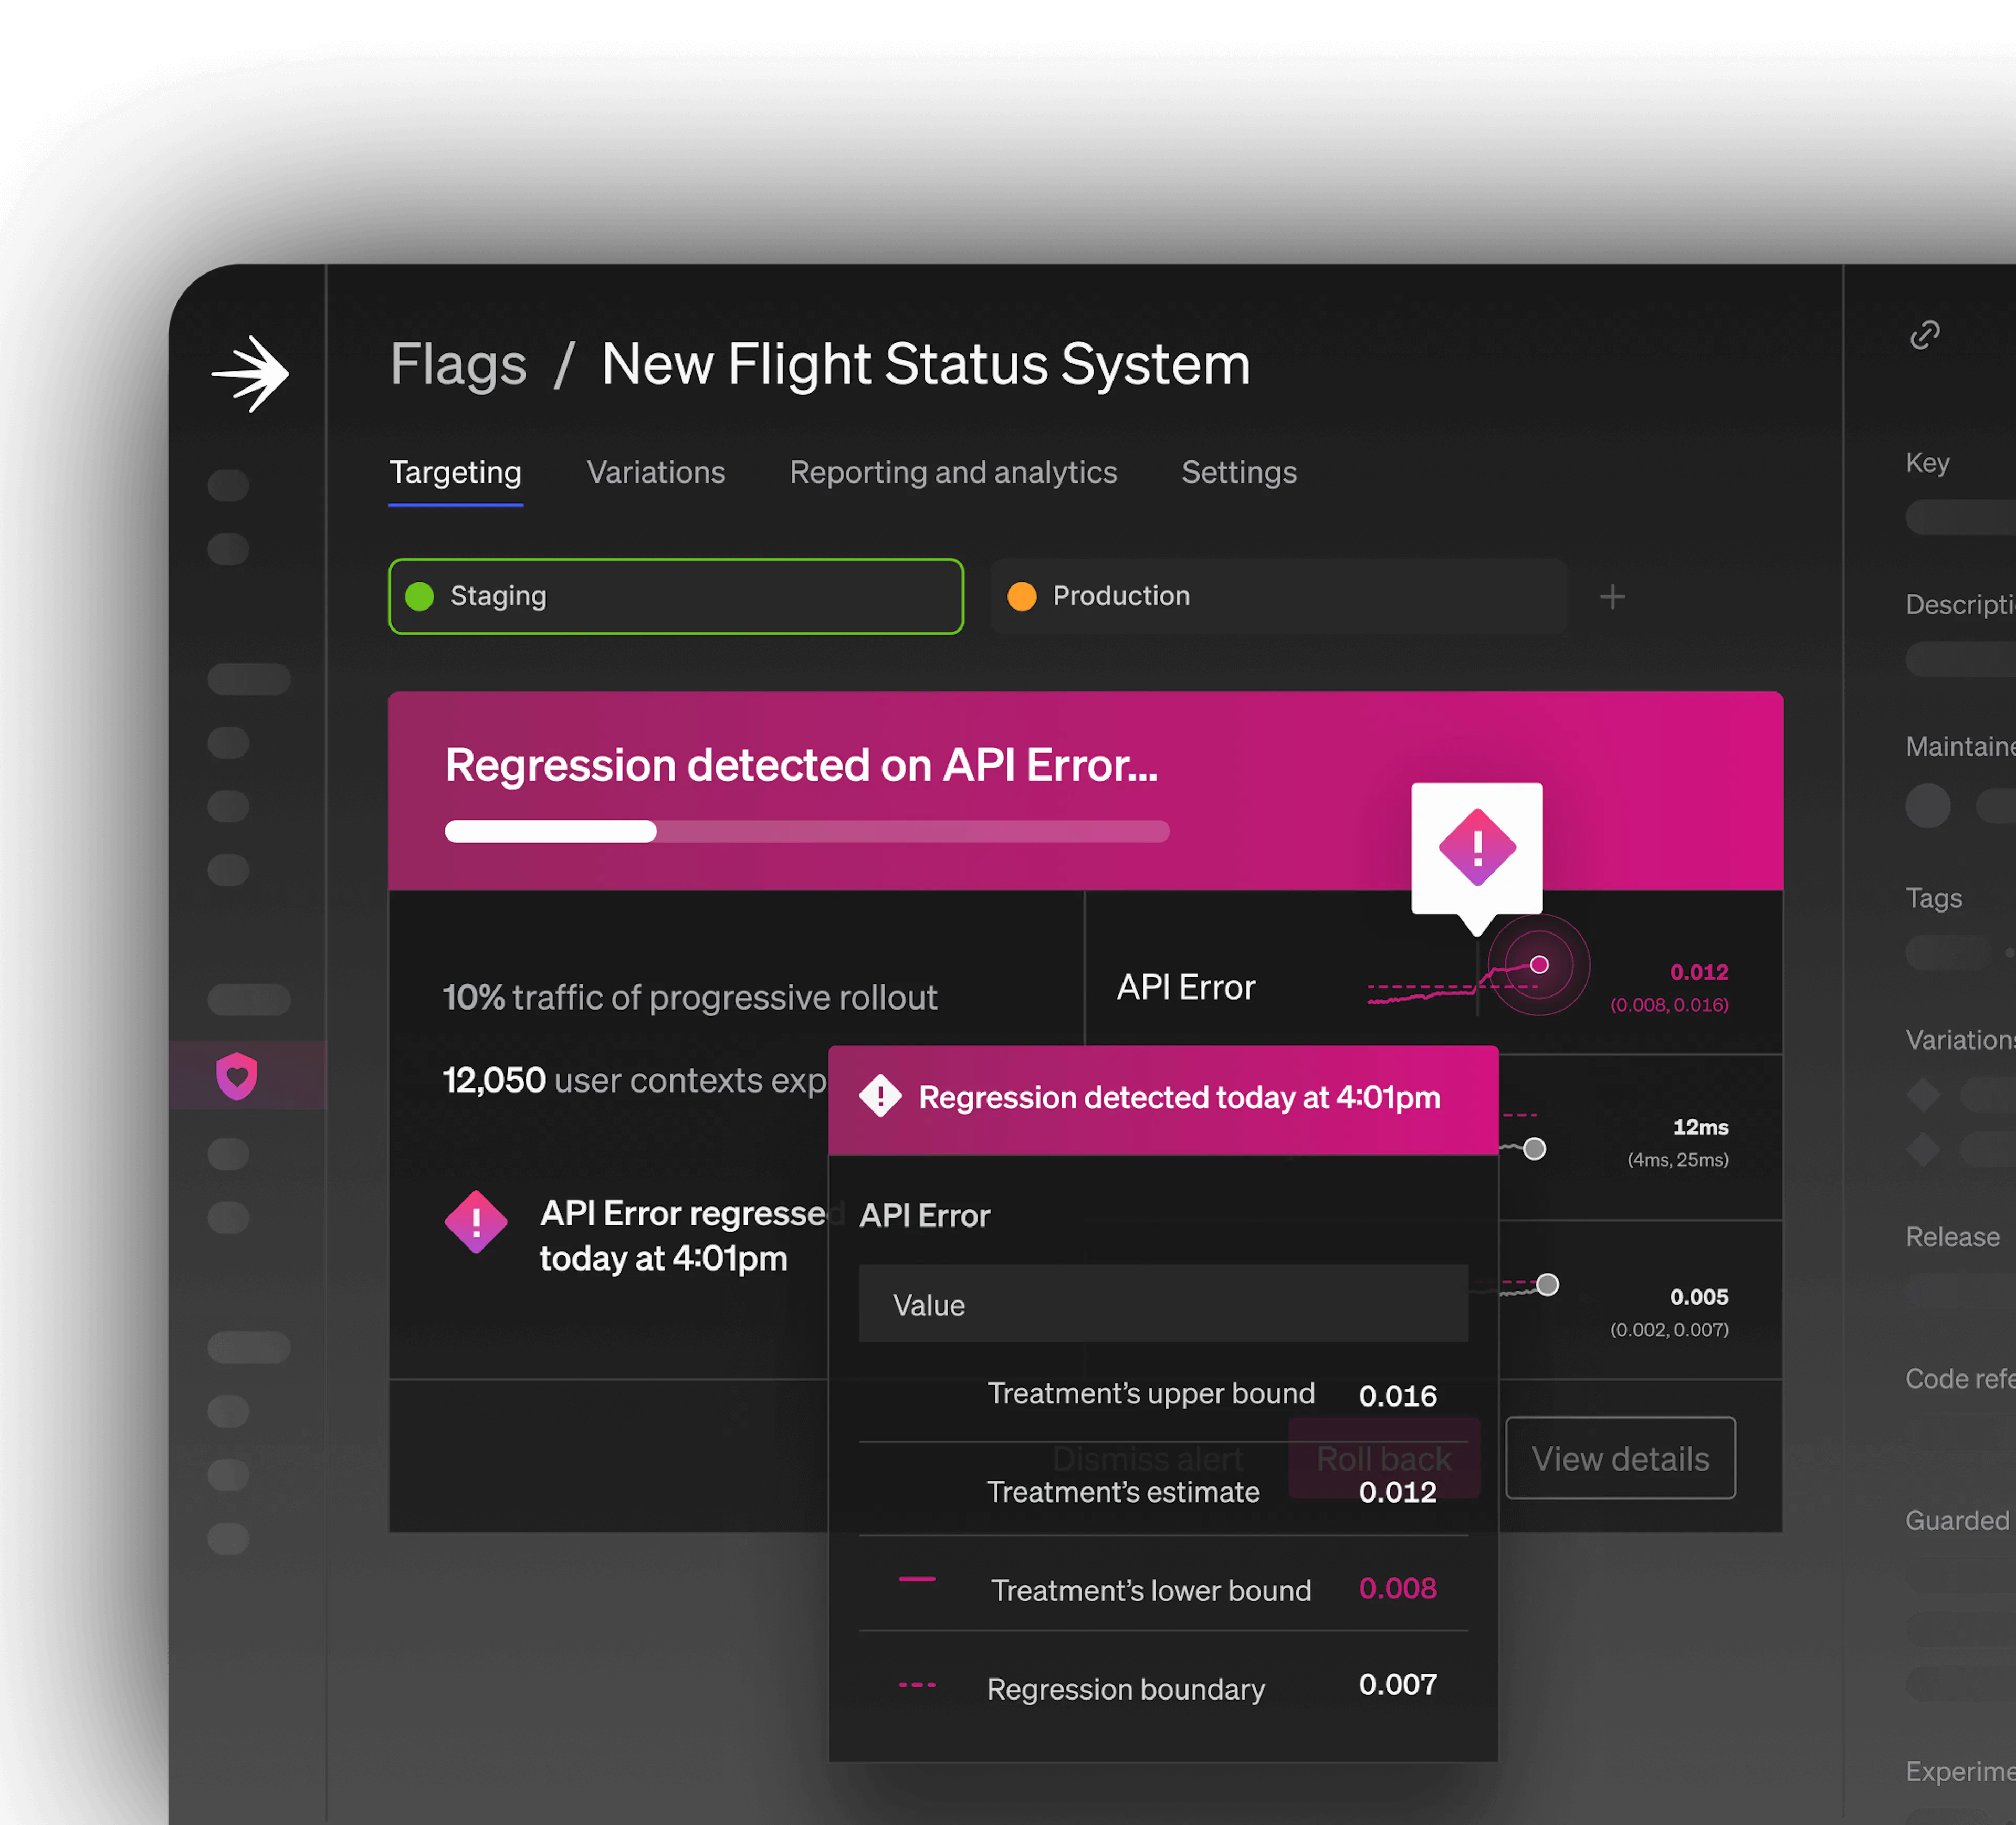Screen dimensions: 2016x1825
Task: Click the warning diamond in white tooltip
Action: tap(1477, 847)
